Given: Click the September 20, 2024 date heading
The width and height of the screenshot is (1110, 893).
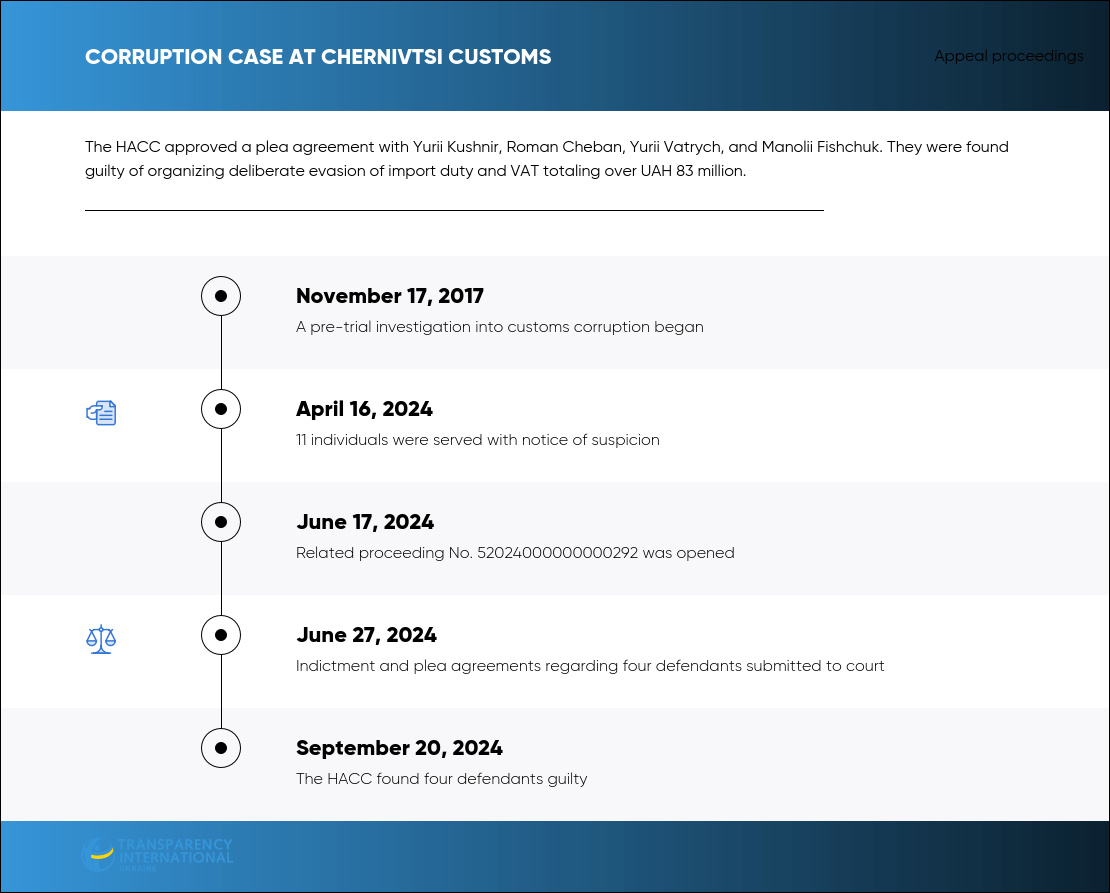Looking at the screenshot, I should 399,748.
